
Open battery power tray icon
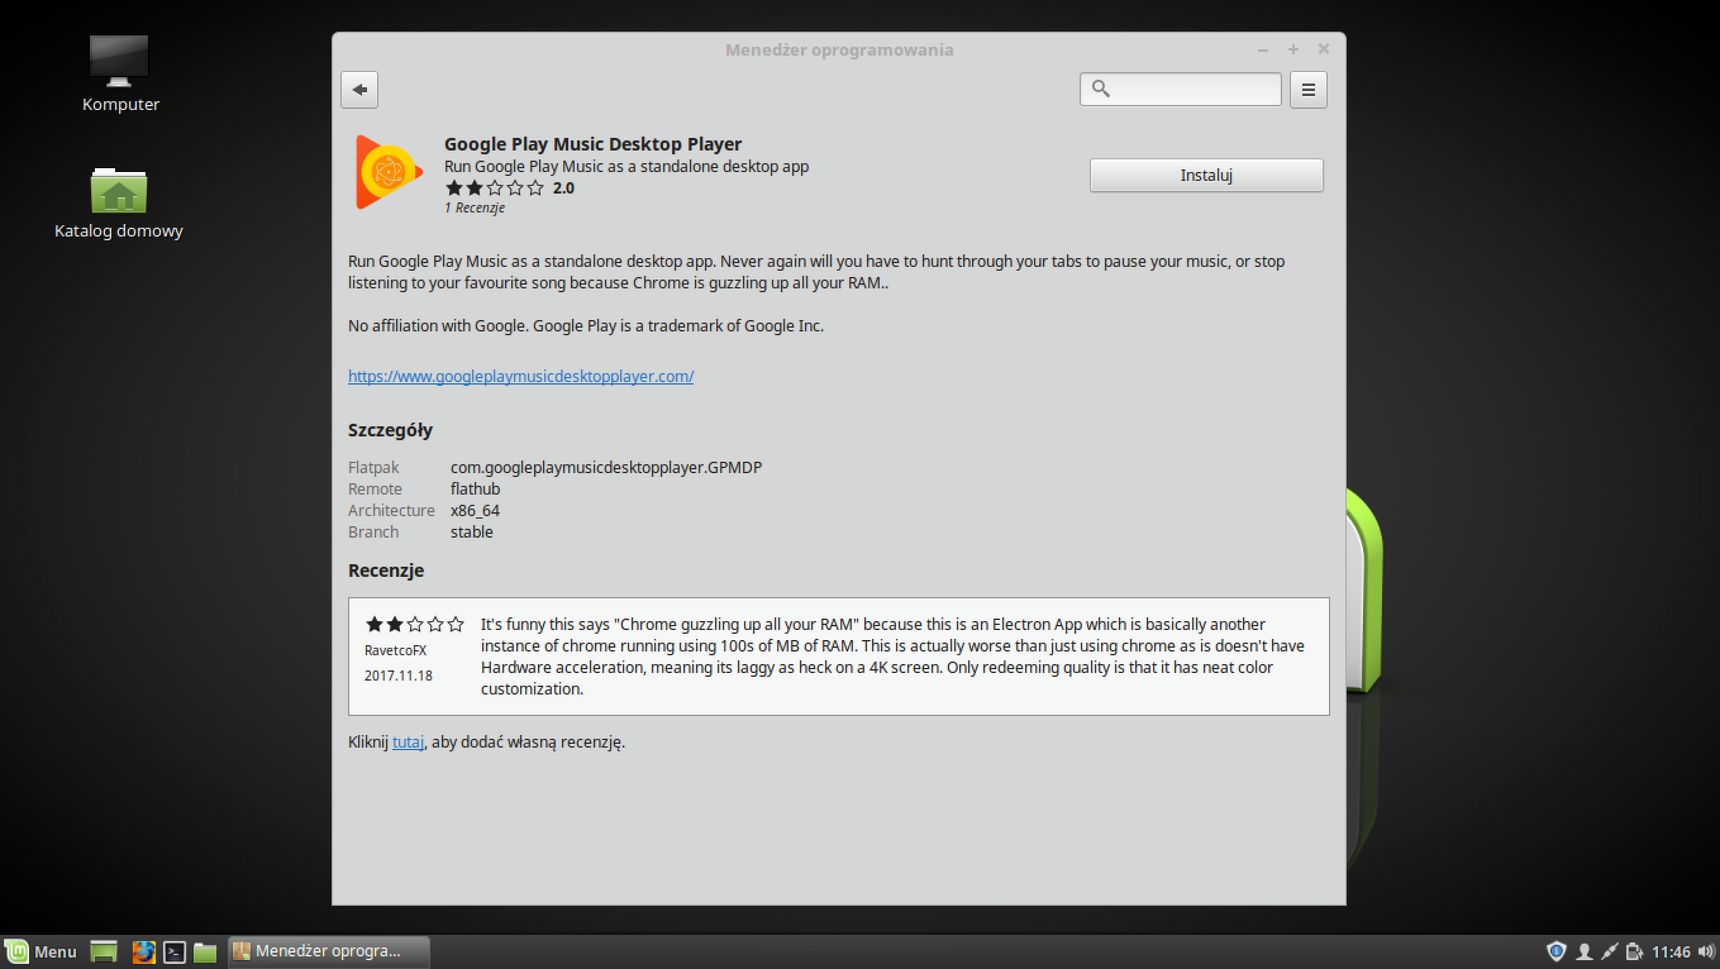1634,951
